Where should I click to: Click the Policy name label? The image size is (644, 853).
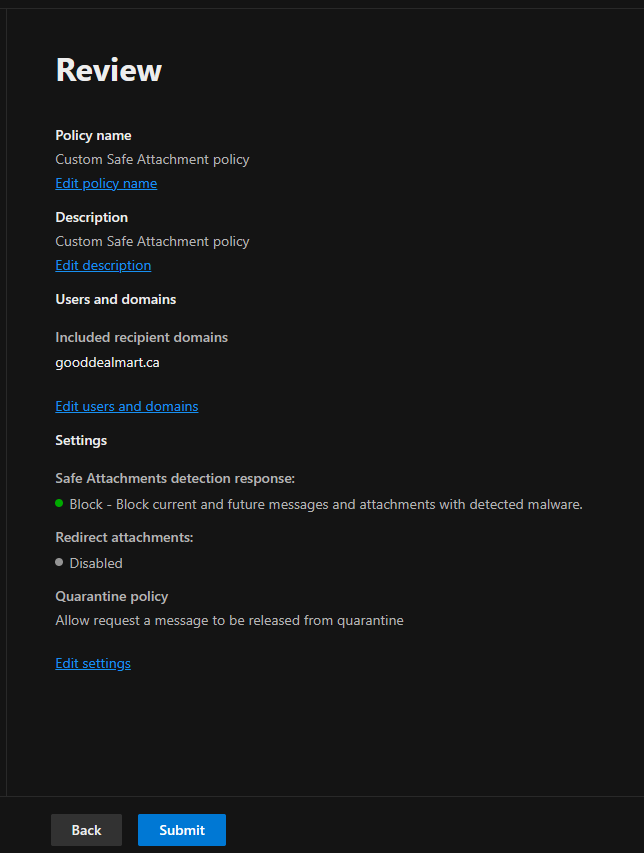[x=94, y=135]
